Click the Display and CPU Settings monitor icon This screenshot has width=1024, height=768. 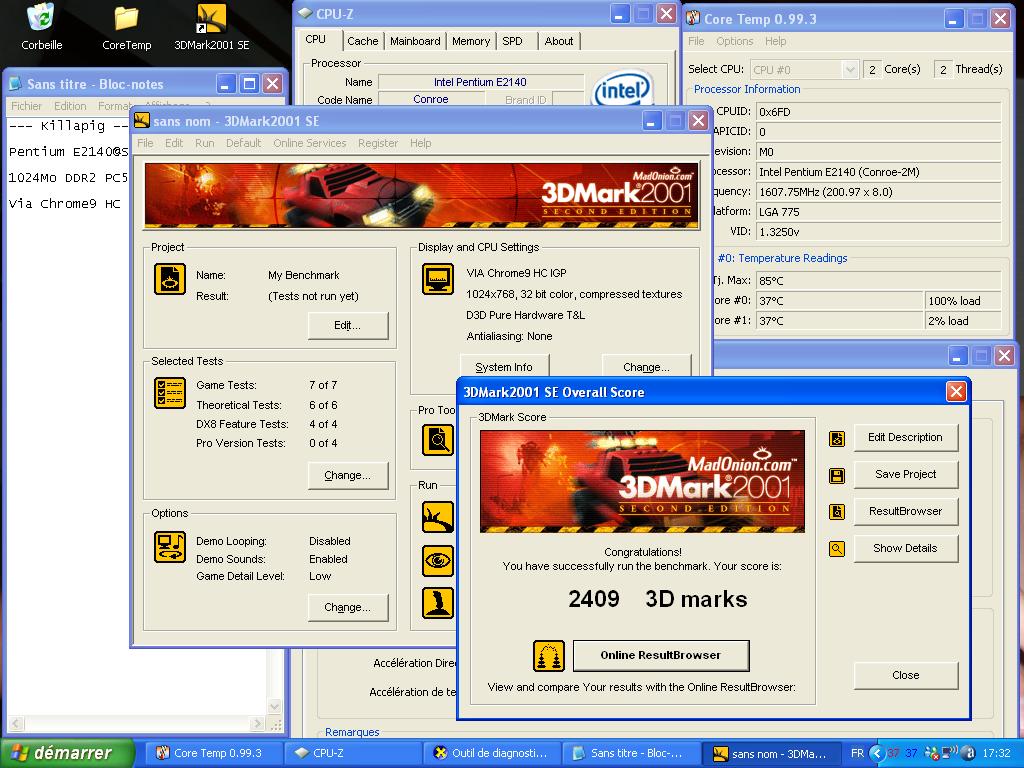[438, 280]
